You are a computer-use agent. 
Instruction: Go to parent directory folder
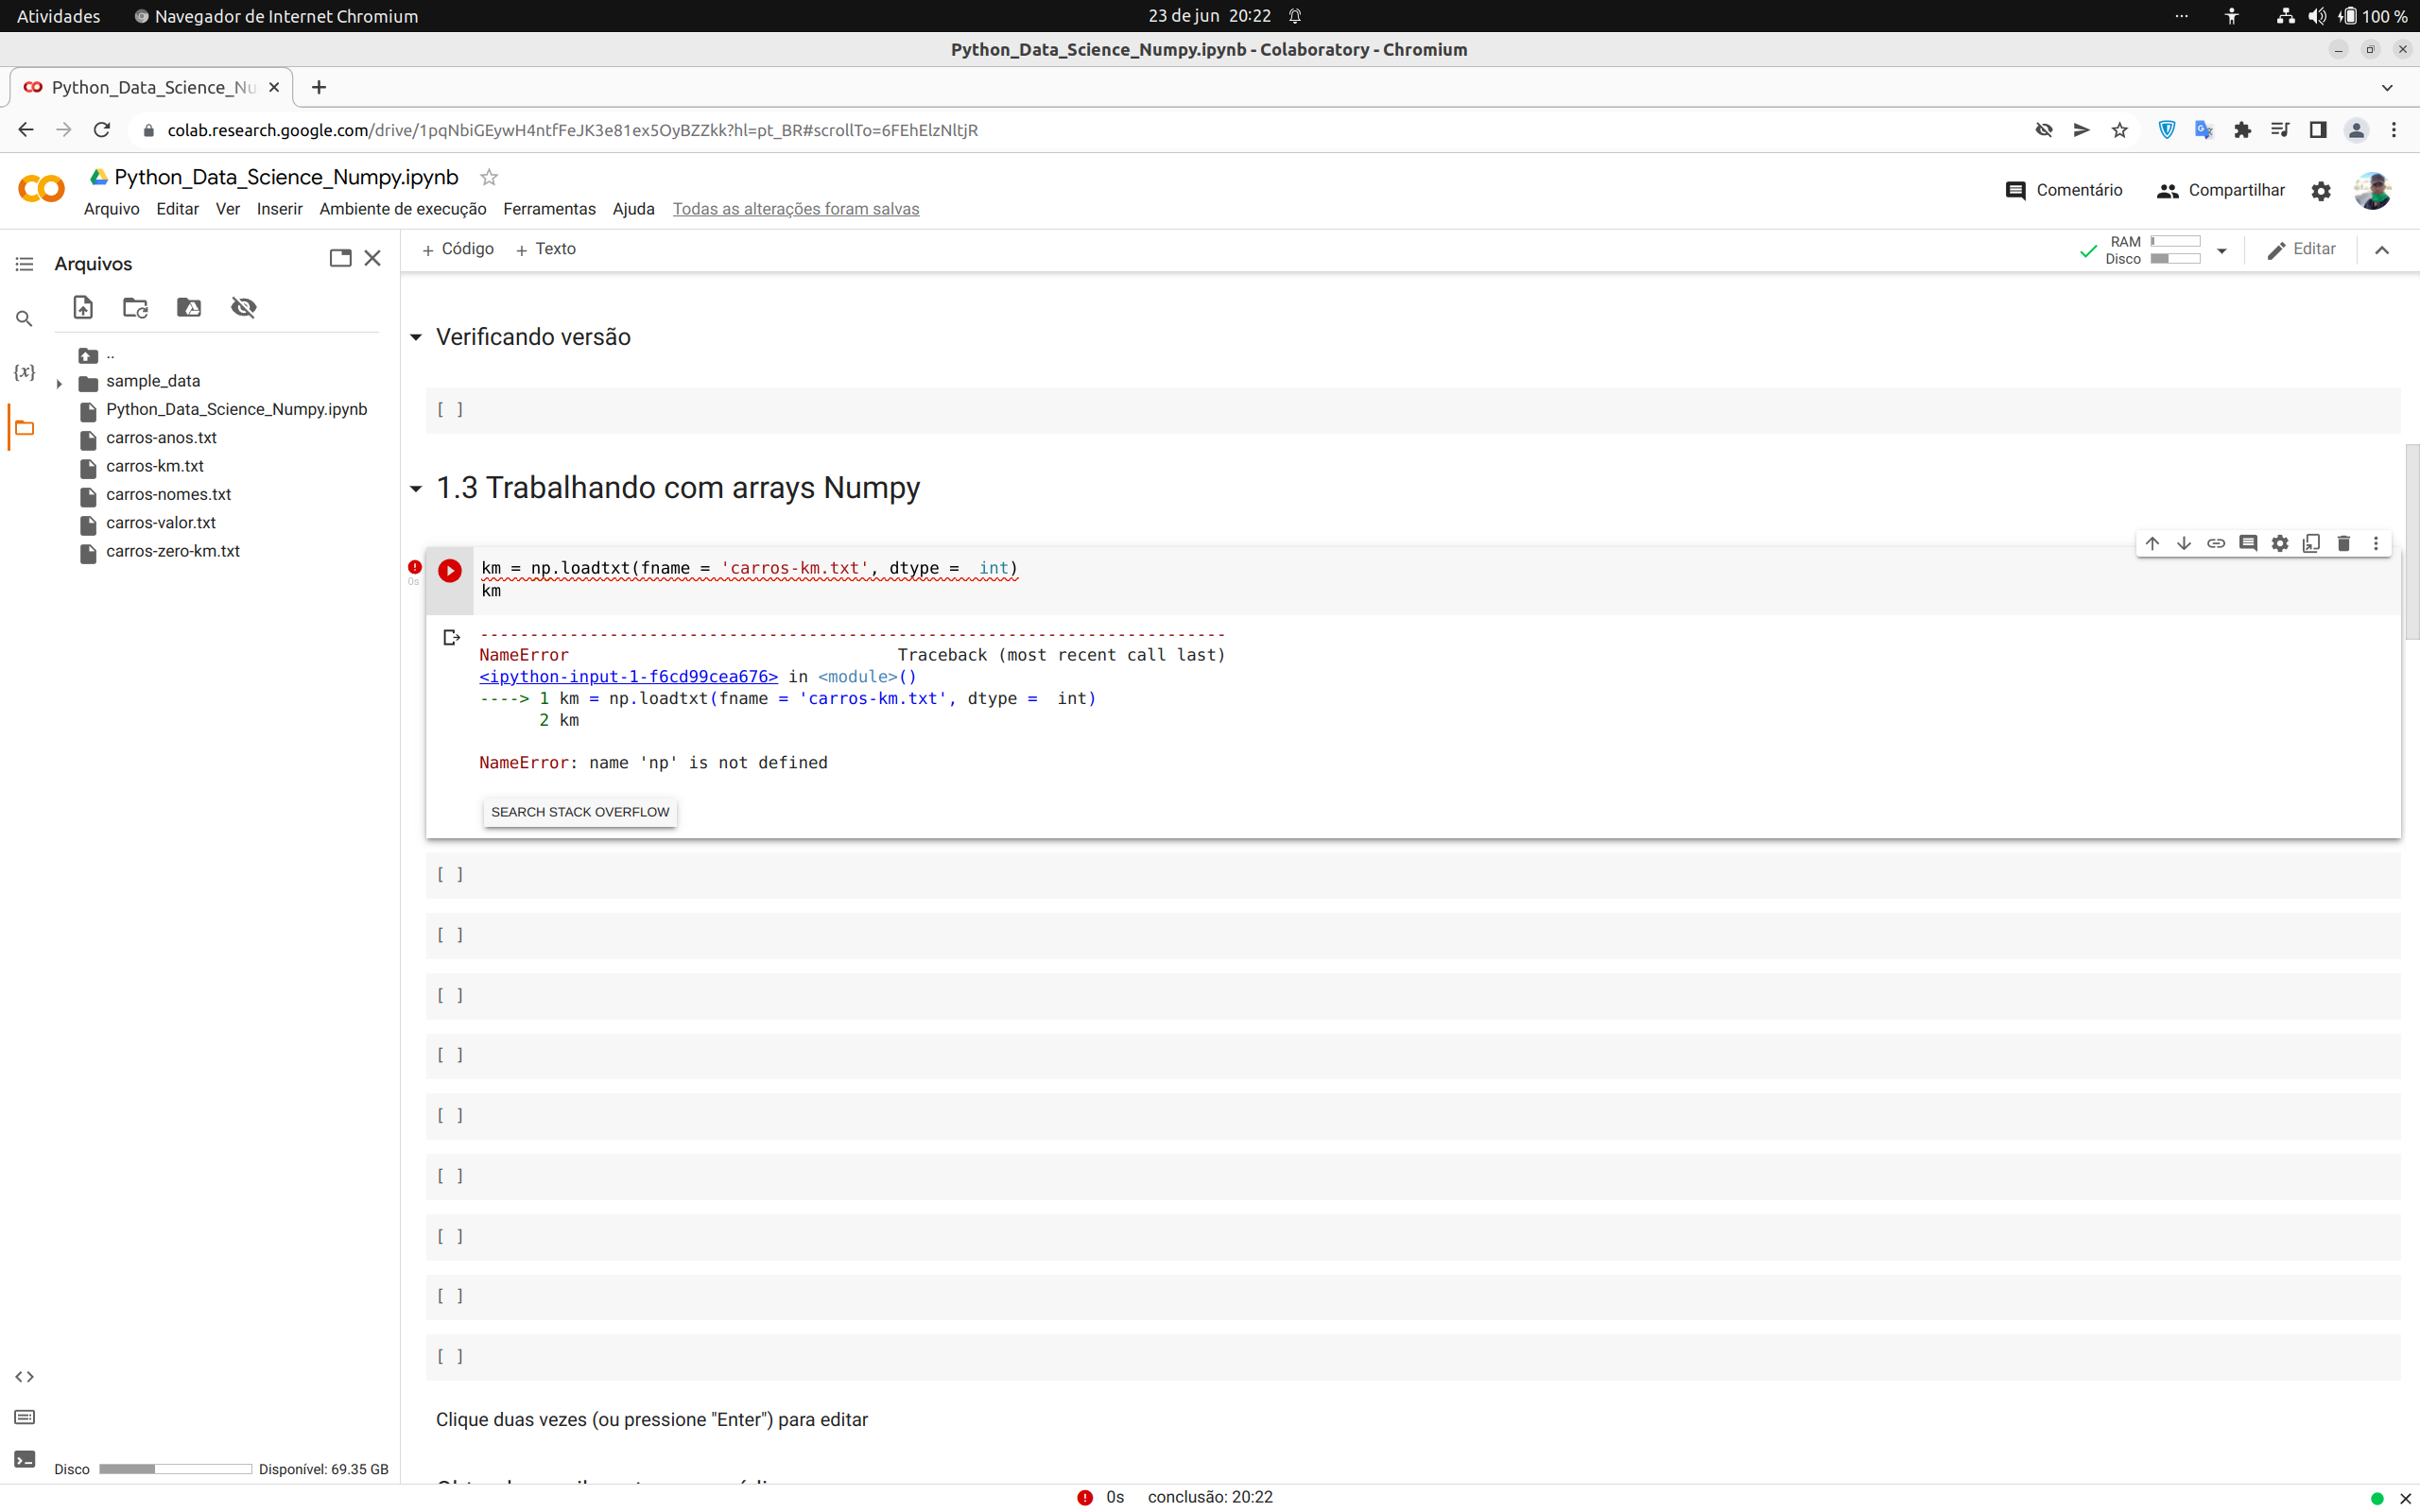pos(96,355)
